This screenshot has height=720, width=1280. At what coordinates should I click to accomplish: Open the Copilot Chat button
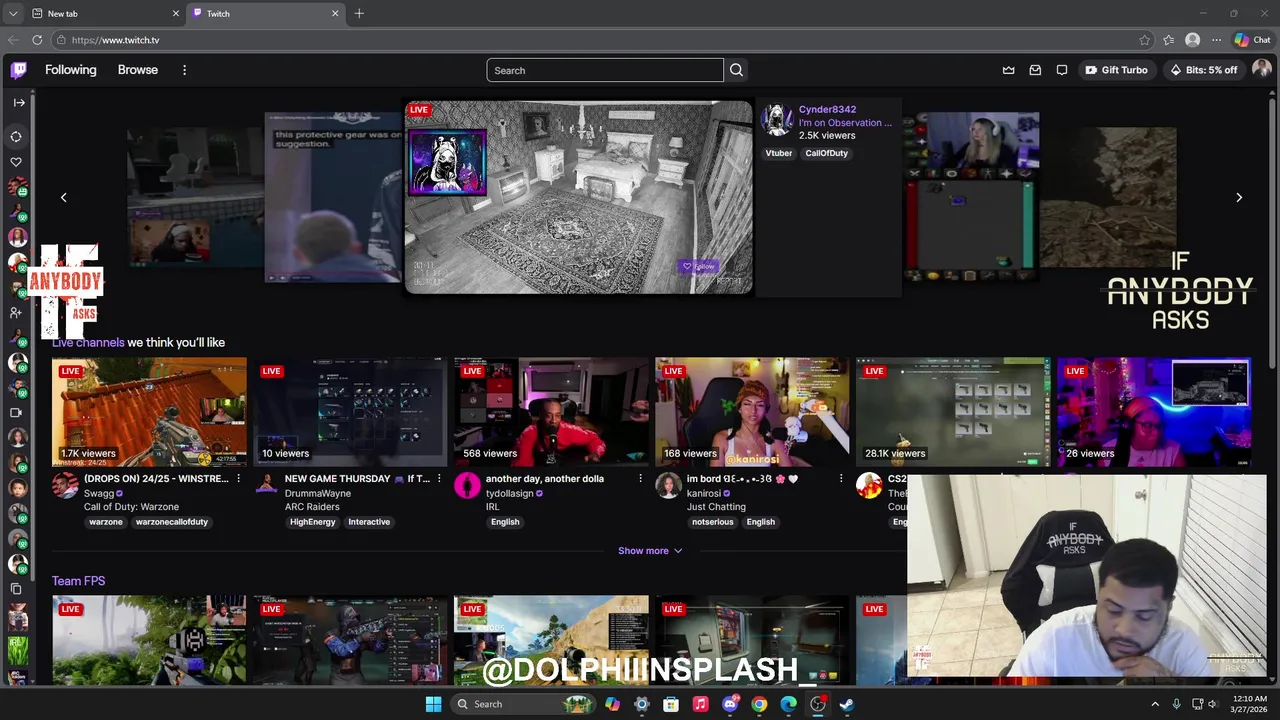tap(1252, 40)
